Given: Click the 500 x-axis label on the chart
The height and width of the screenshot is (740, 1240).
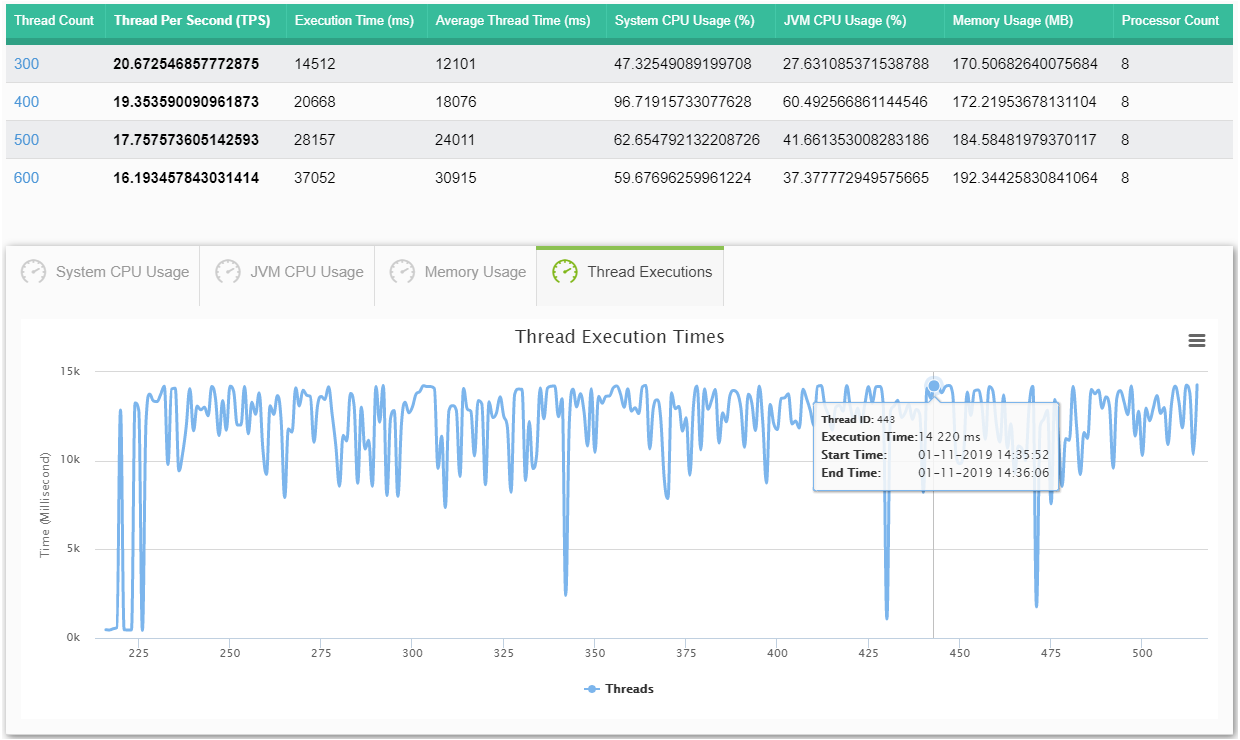Looking at the screenshot, I should click(x=1142, y=653).
